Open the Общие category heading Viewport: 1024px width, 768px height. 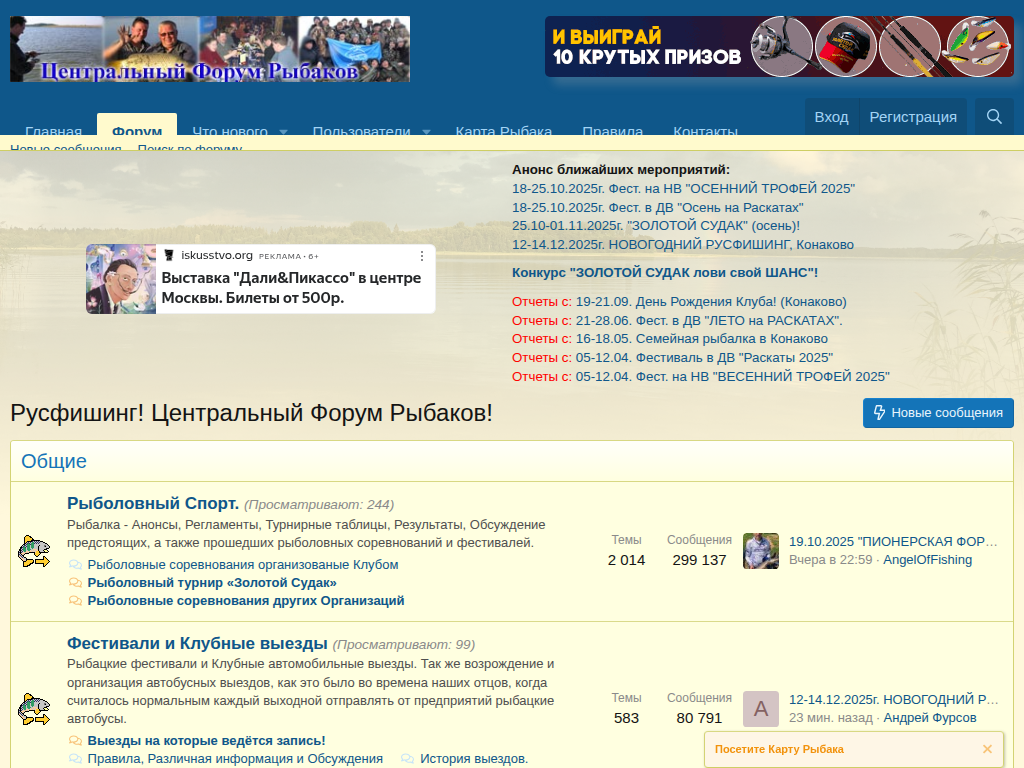coord(54,461)
